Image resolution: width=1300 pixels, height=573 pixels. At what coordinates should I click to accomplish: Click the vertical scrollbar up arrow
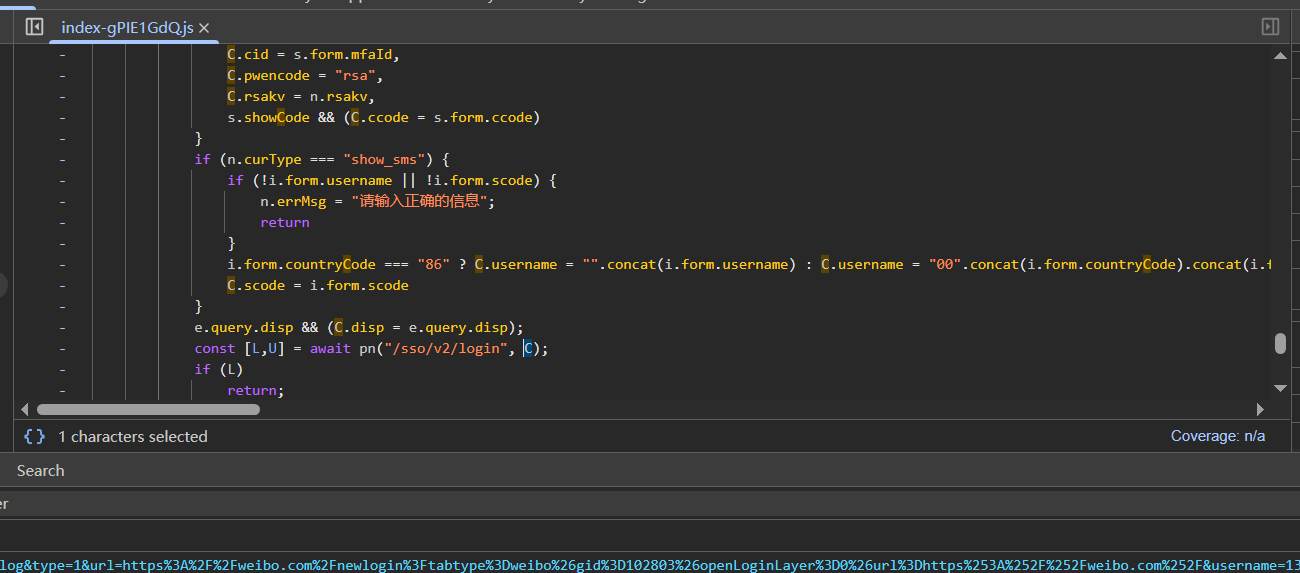pos(1280,56)
